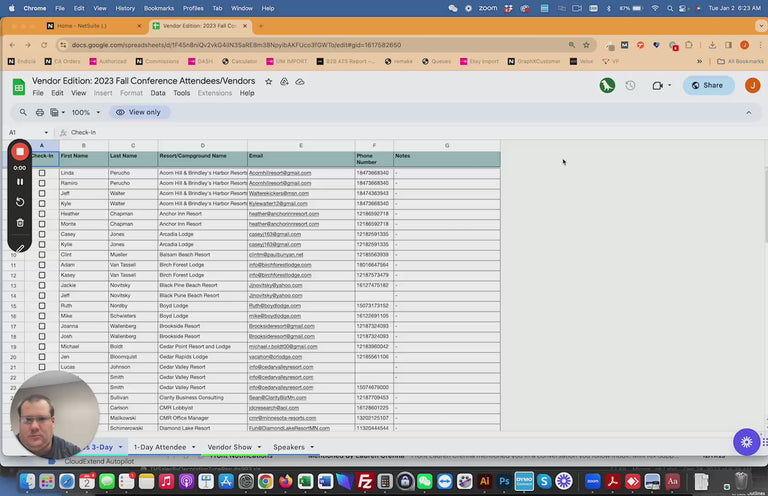Tick the check-in box for Linda Perucho

coord(42,173)
